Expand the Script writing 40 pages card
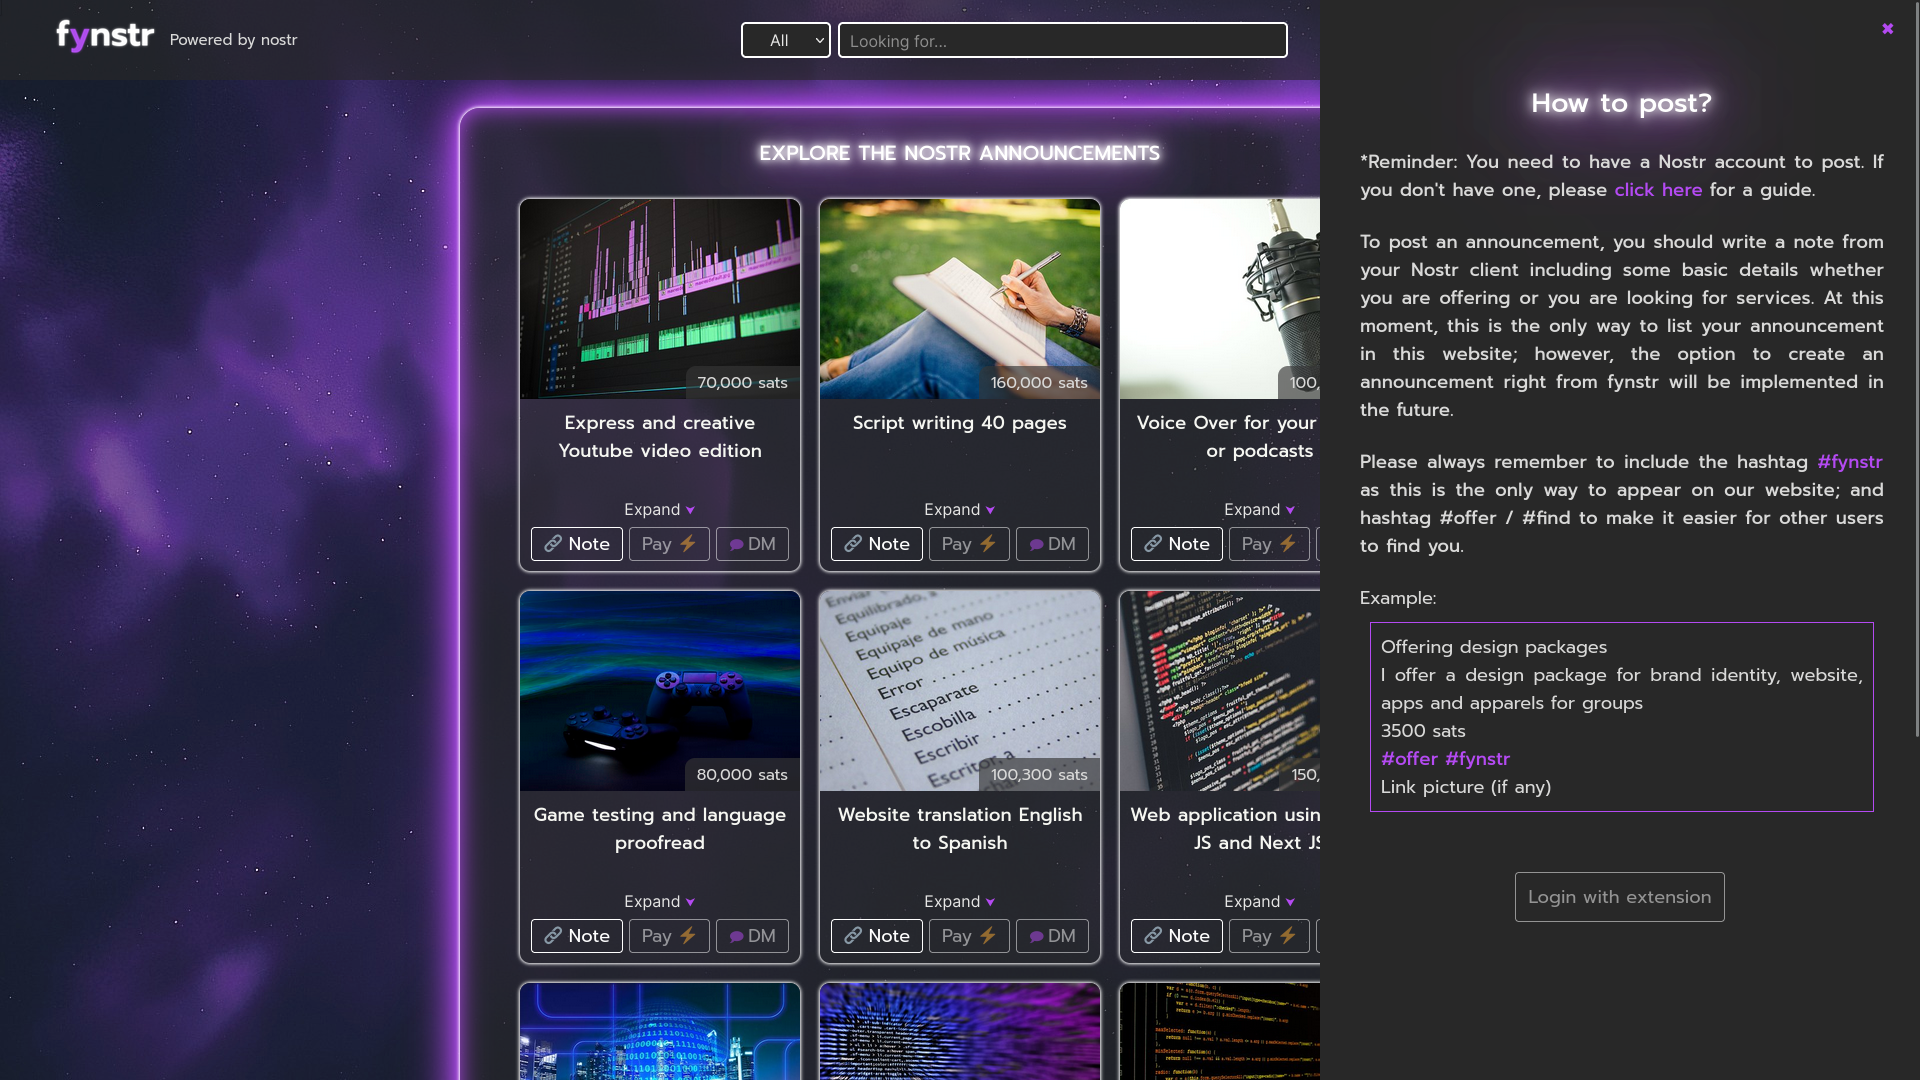1920x1080 pixels. point(959,510)
